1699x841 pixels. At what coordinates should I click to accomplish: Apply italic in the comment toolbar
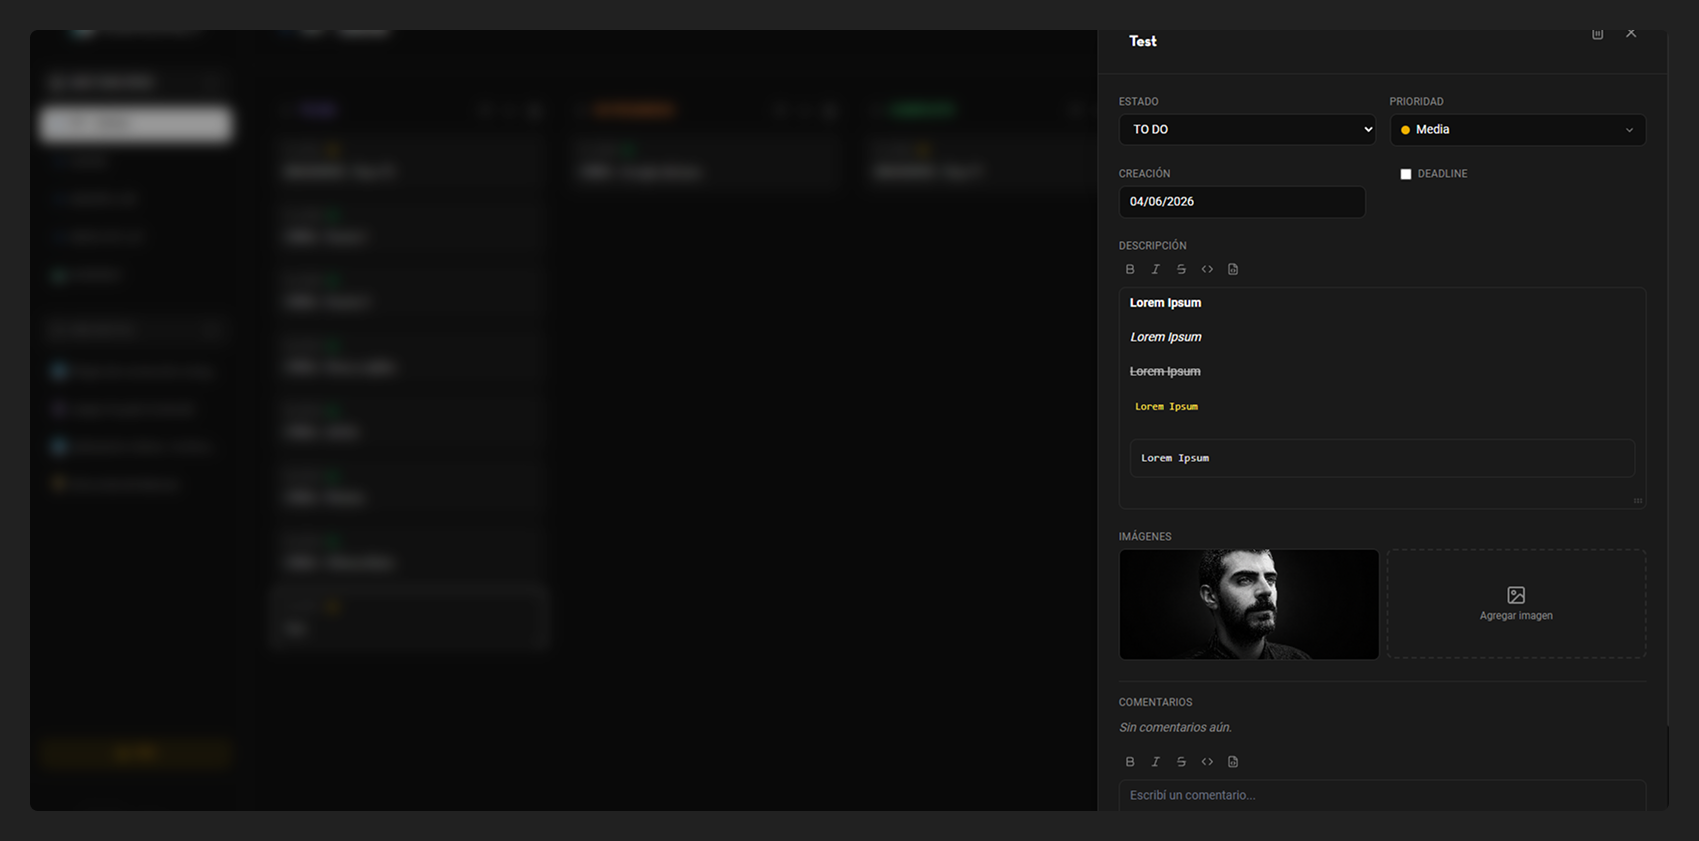pyautogui.click(x=1156, y=762)
